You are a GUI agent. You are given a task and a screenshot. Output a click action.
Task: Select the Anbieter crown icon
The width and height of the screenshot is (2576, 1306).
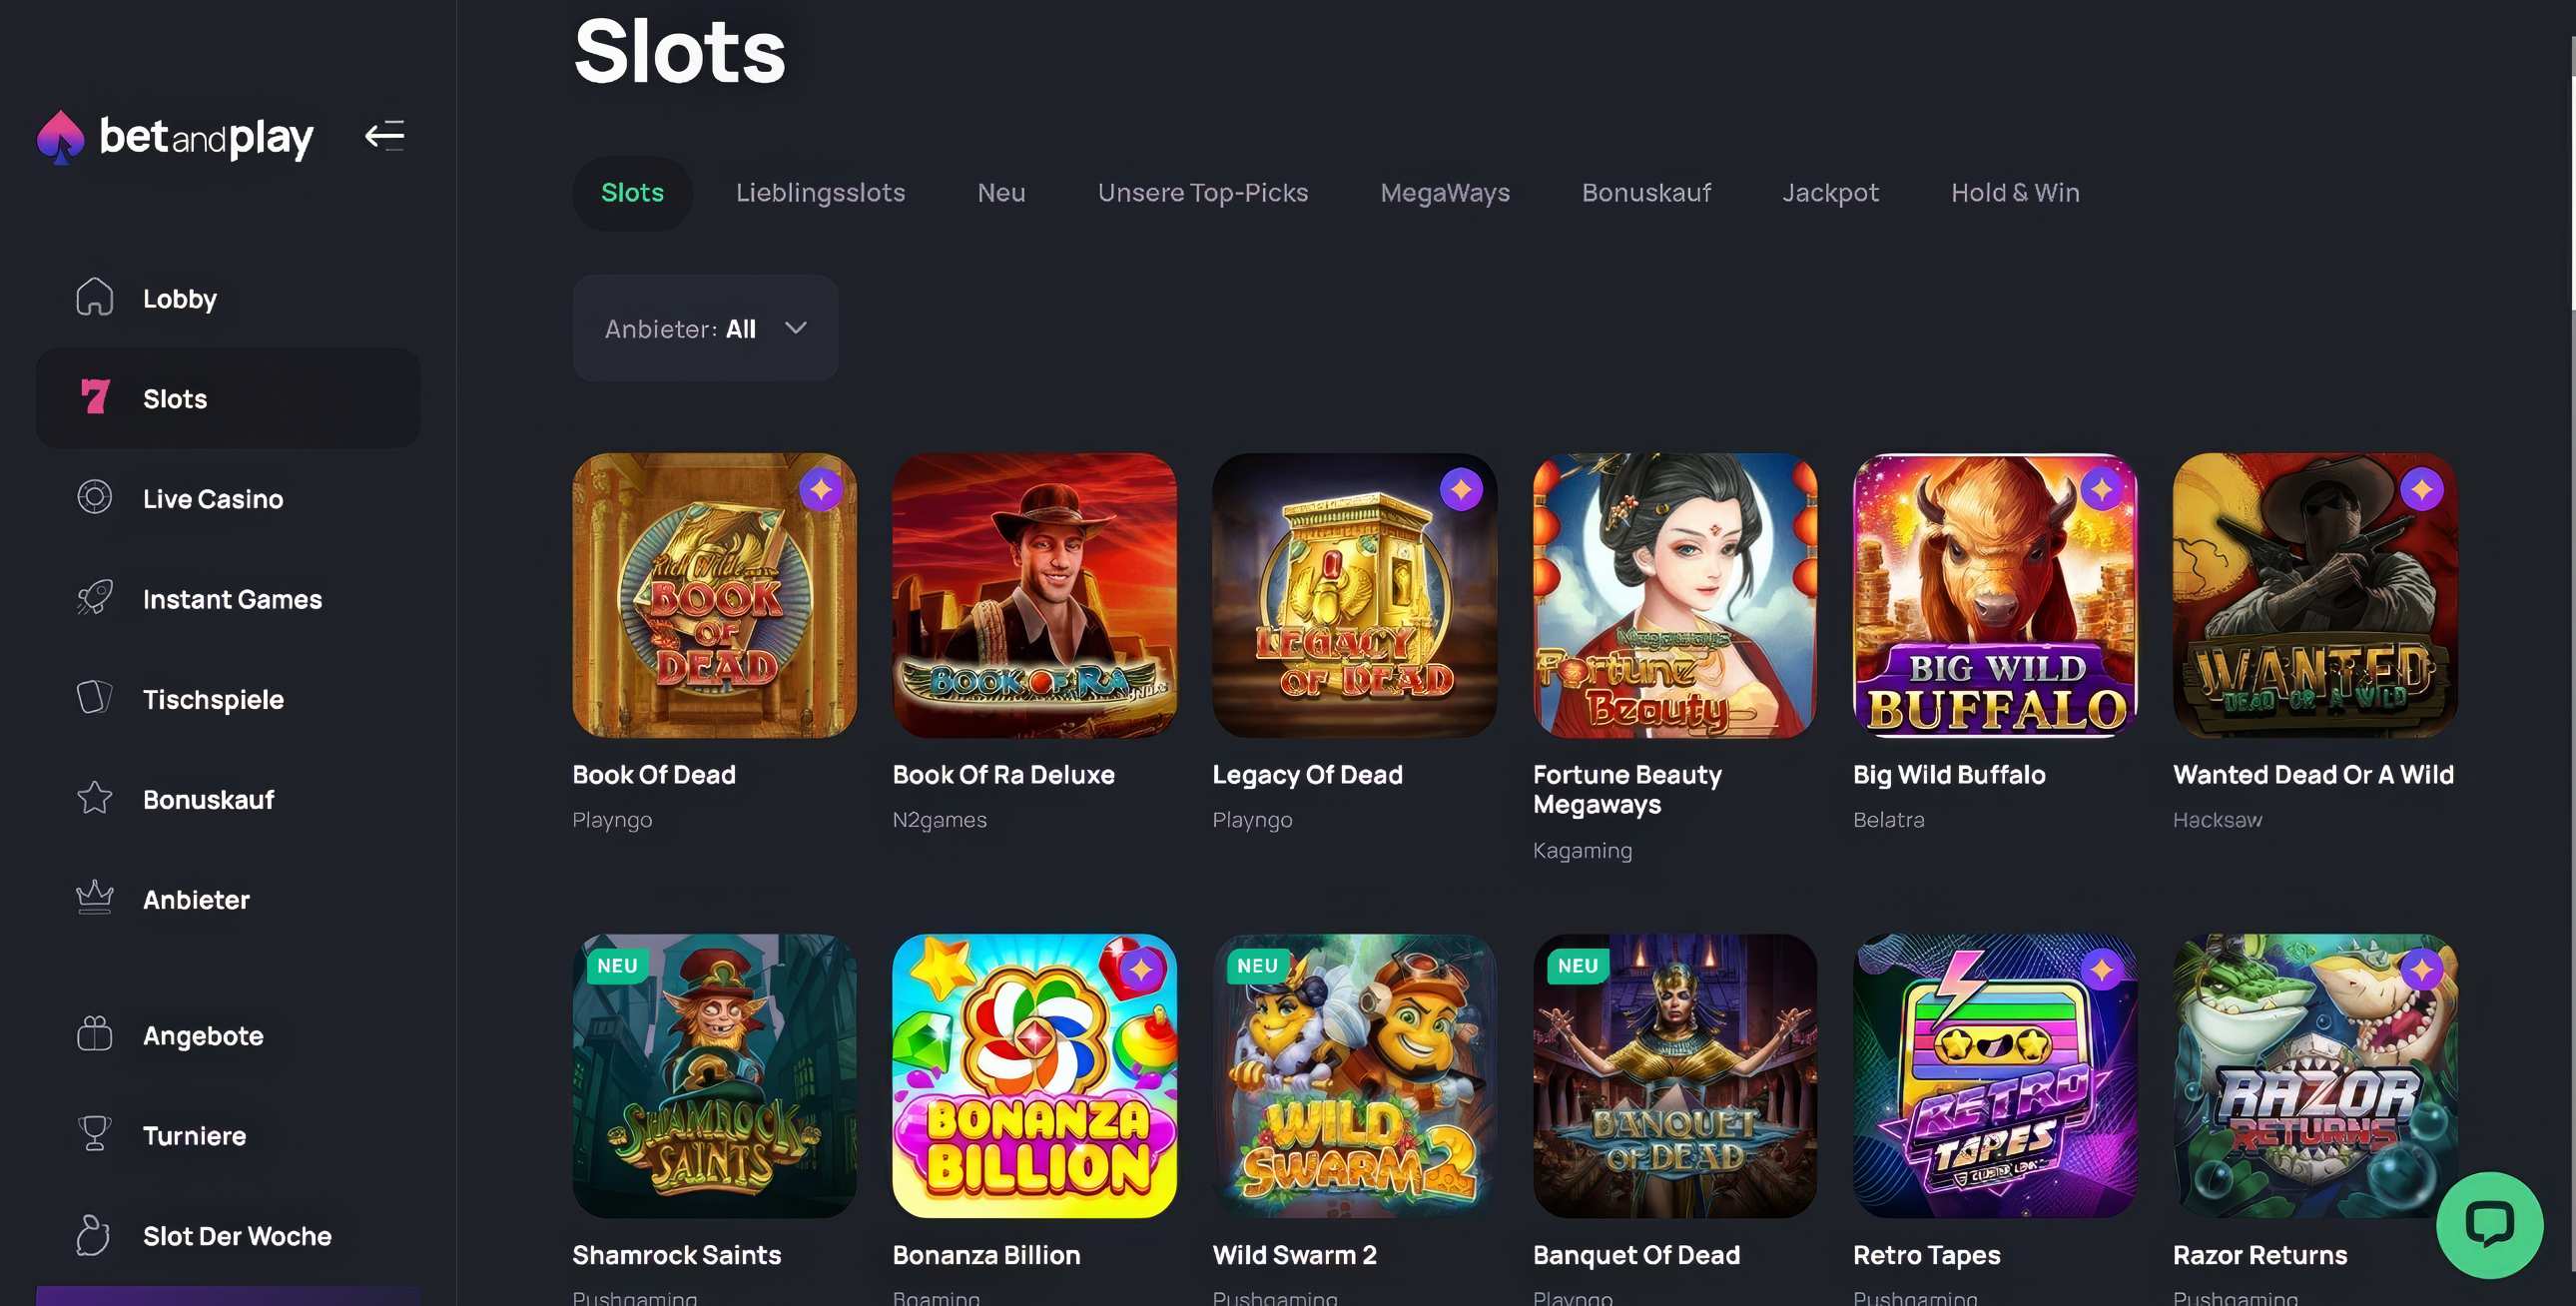click(94, 898)
